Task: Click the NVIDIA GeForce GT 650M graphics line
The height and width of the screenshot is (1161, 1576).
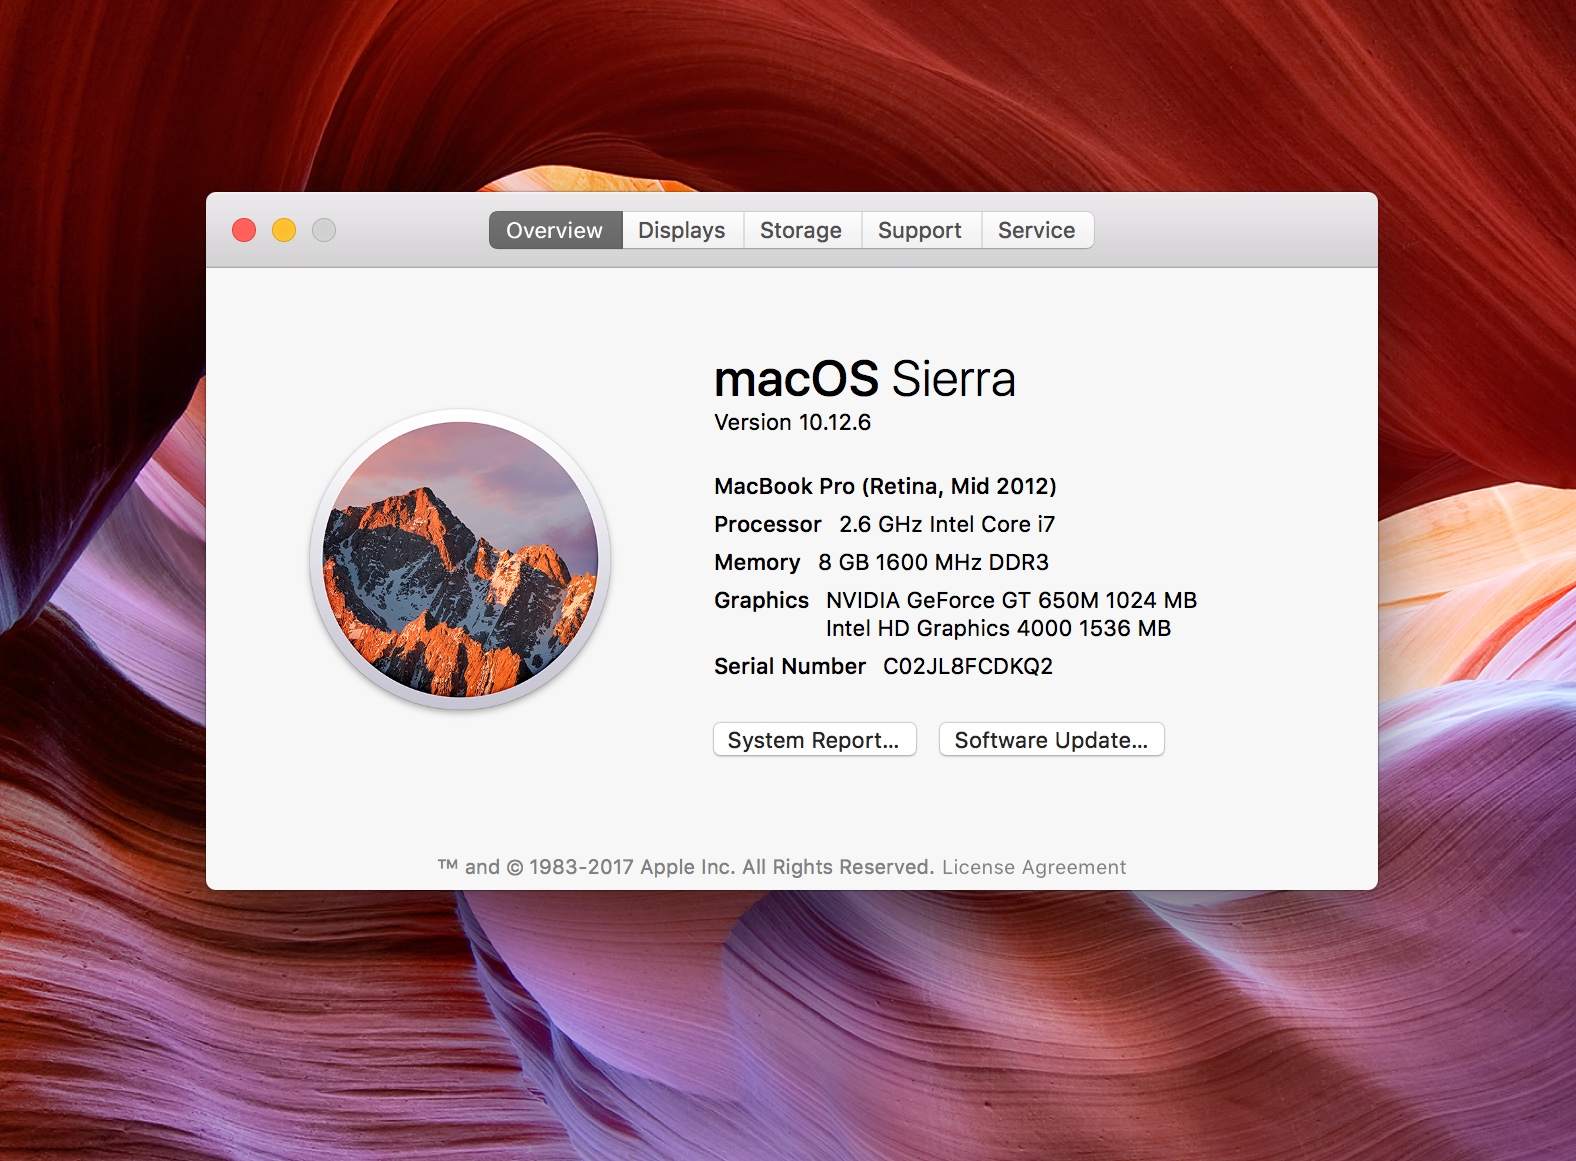Action: [x=1011, y=600]
